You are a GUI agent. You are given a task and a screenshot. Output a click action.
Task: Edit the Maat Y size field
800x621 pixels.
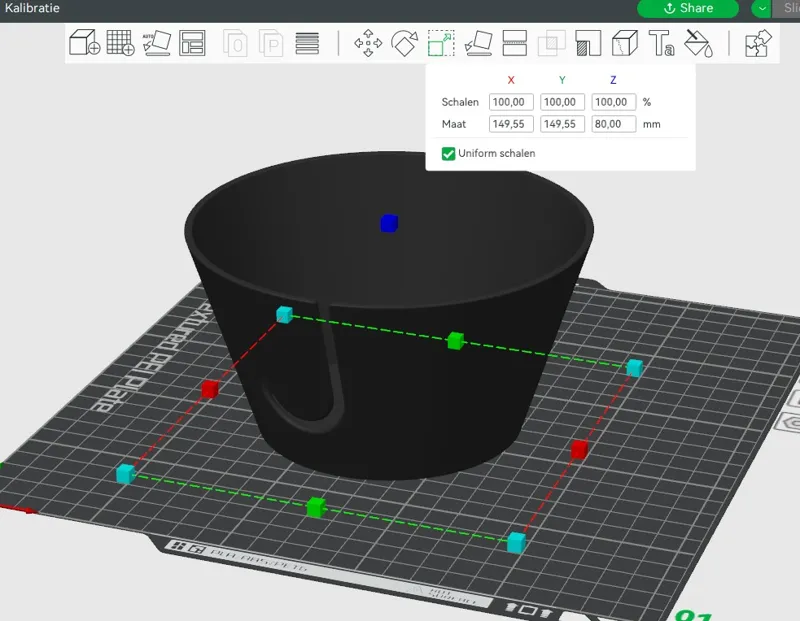562,124
